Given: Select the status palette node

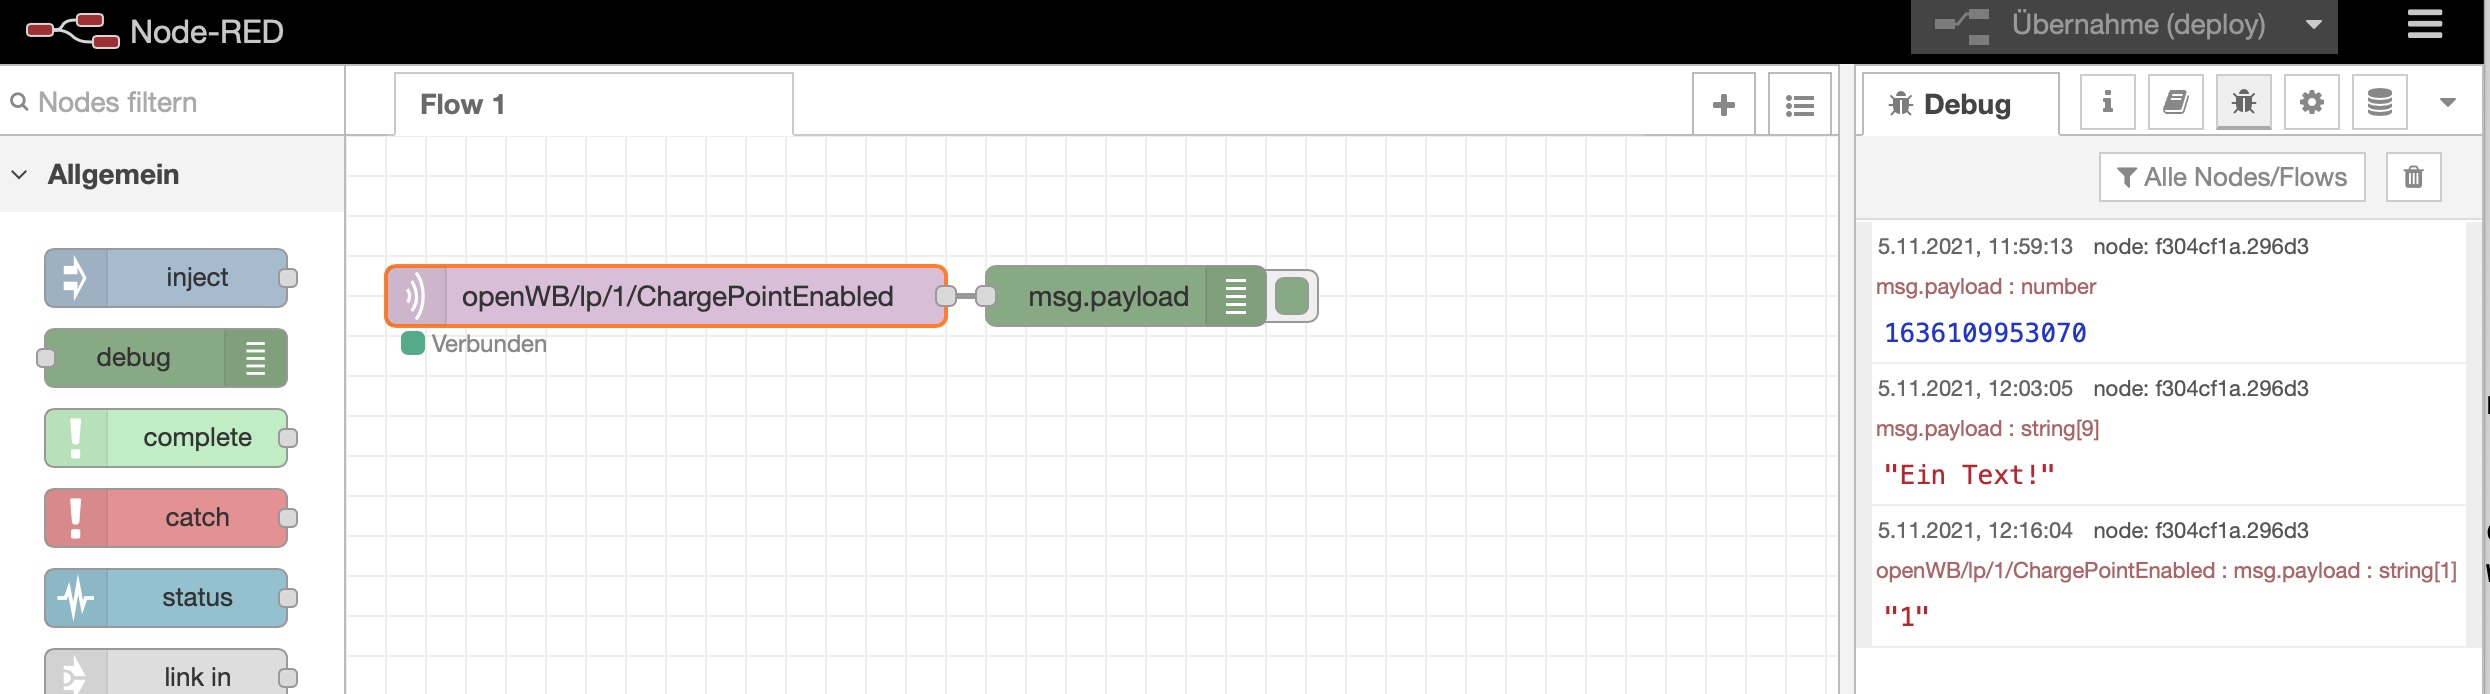Looking at the screenshot, I should [x=166, y=598].
